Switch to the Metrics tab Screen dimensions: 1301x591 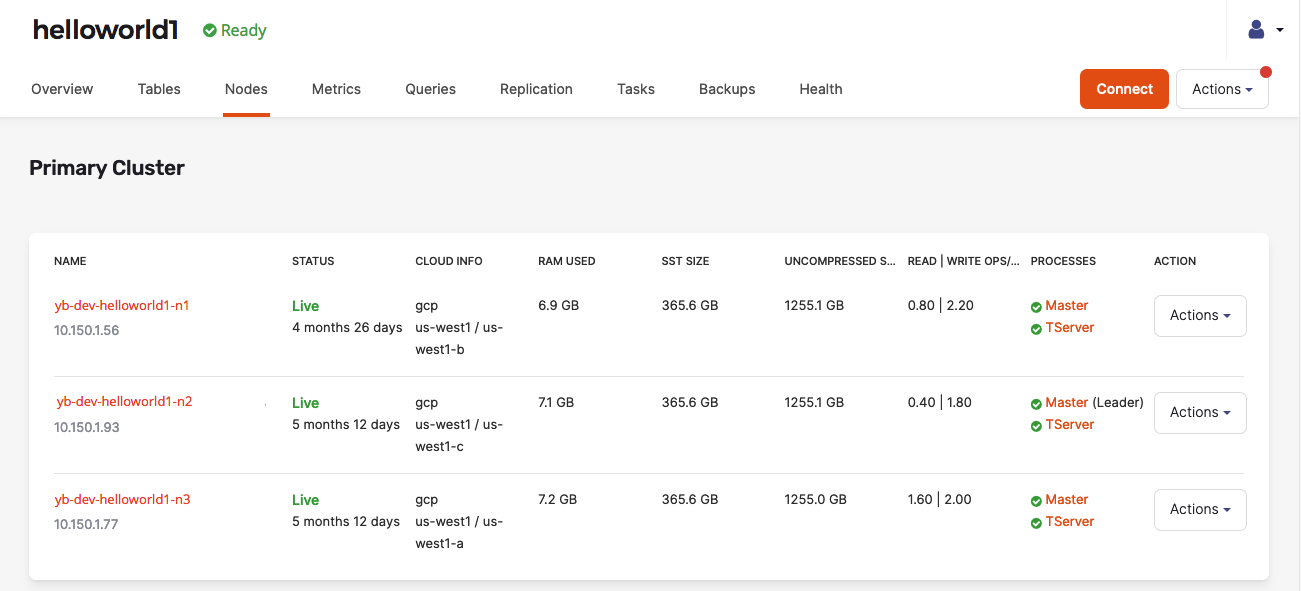point(336,89)
